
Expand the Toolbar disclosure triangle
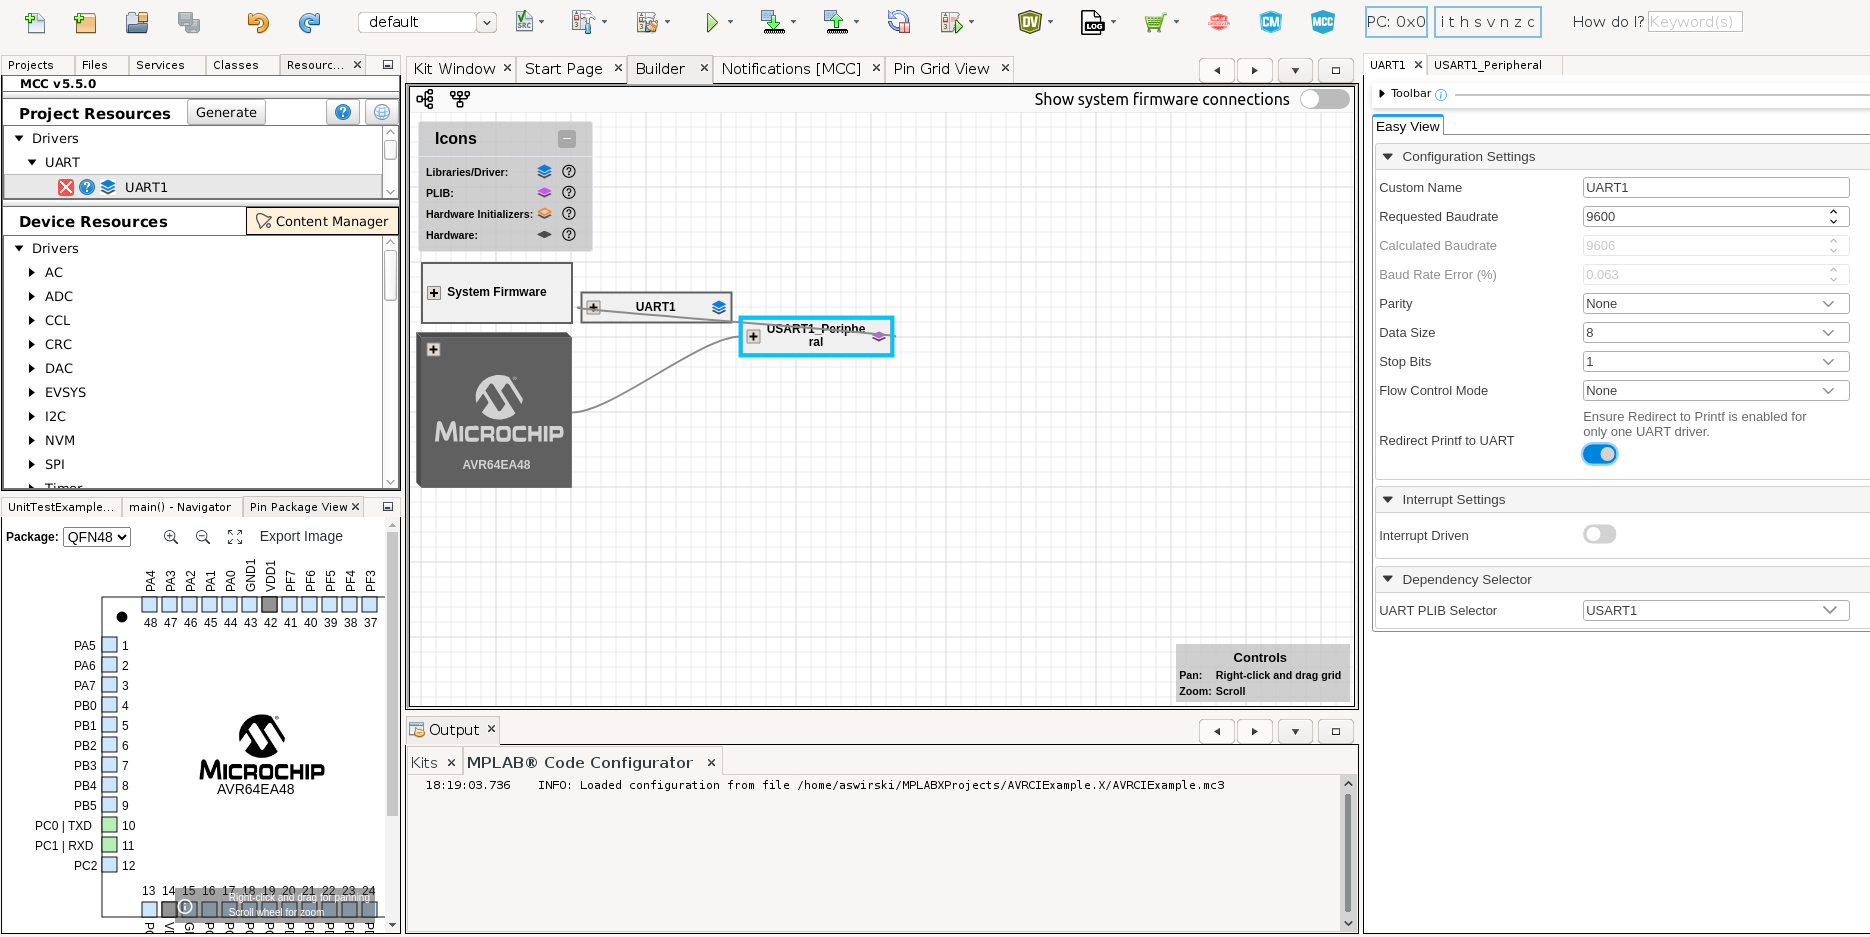1382,93
